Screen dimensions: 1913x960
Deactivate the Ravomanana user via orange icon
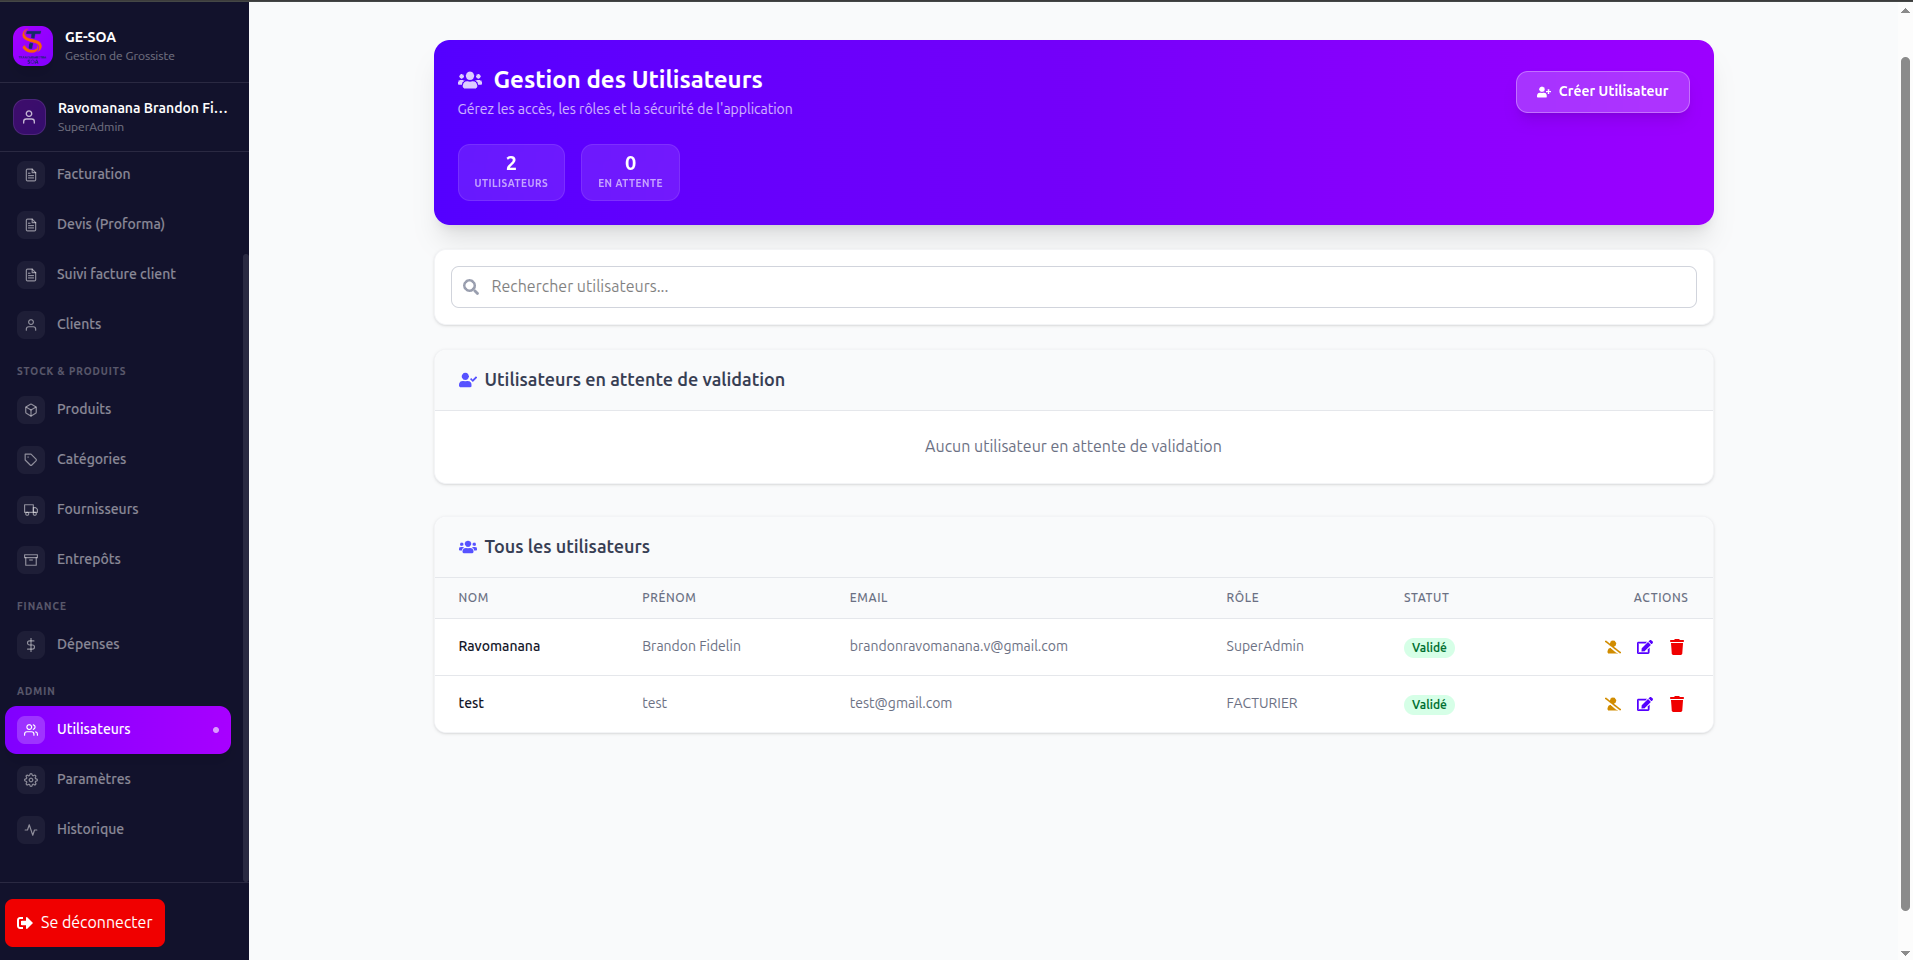[1613, 647]
